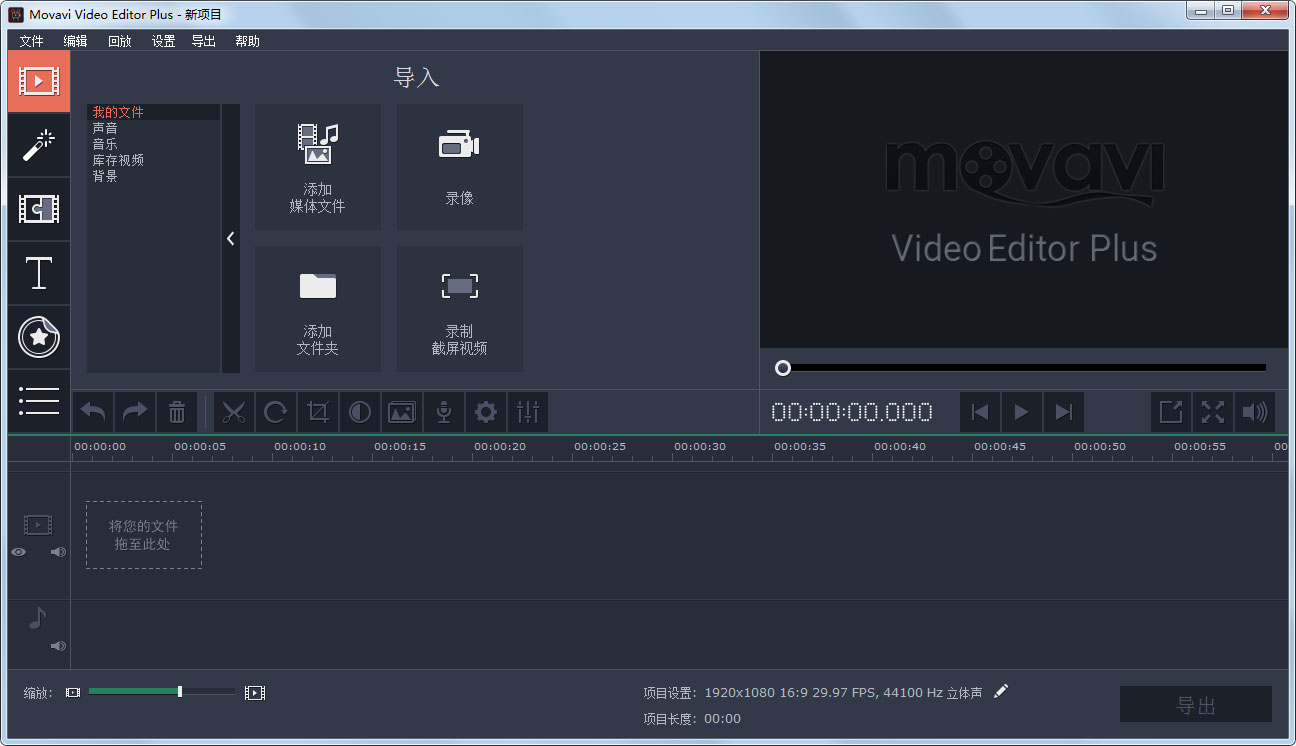
Task: Start audio recording with the microphone icon
Action: click(443, 411)
